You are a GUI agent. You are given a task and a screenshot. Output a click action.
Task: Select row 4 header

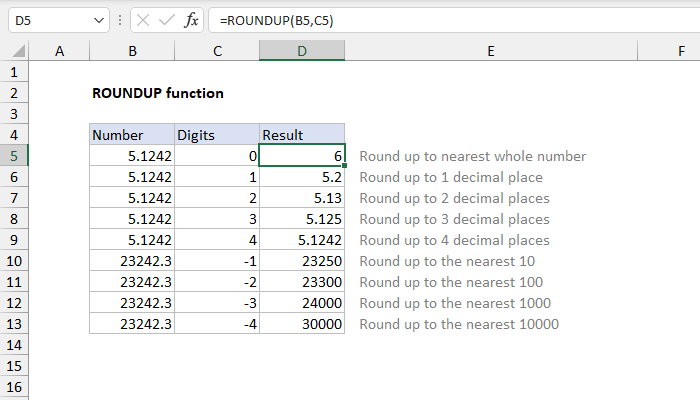14,135
